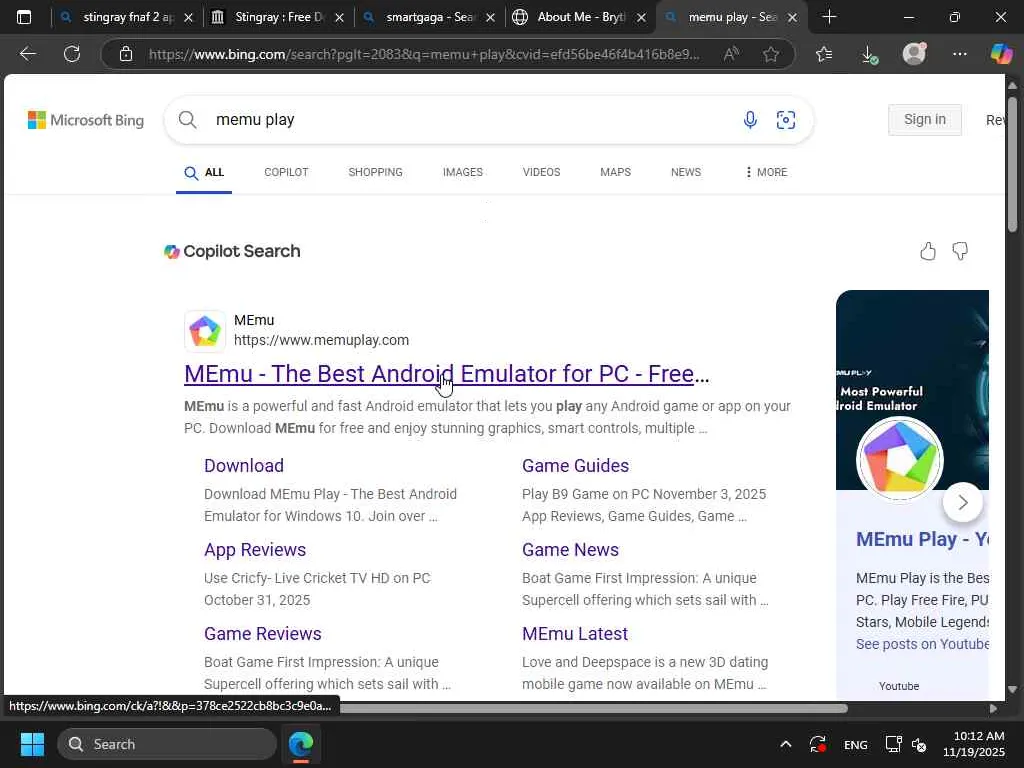Click the Windows taskbar Search box

tap(167, 744)
